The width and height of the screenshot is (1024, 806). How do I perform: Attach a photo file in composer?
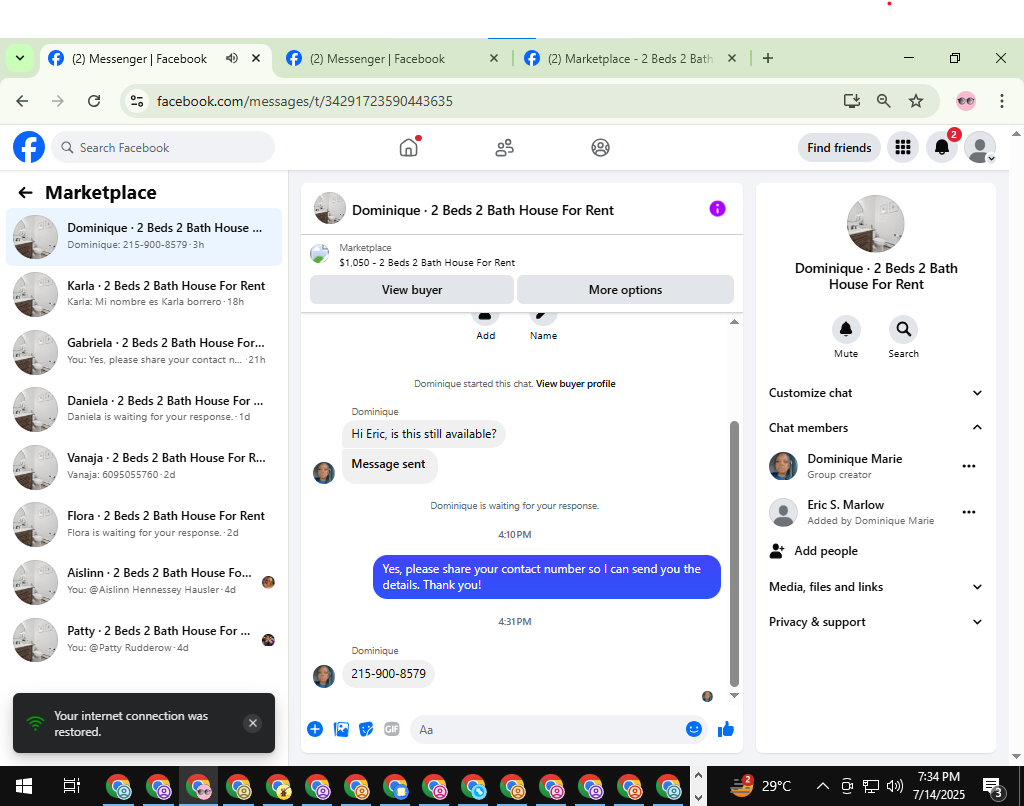click(341, 729)
